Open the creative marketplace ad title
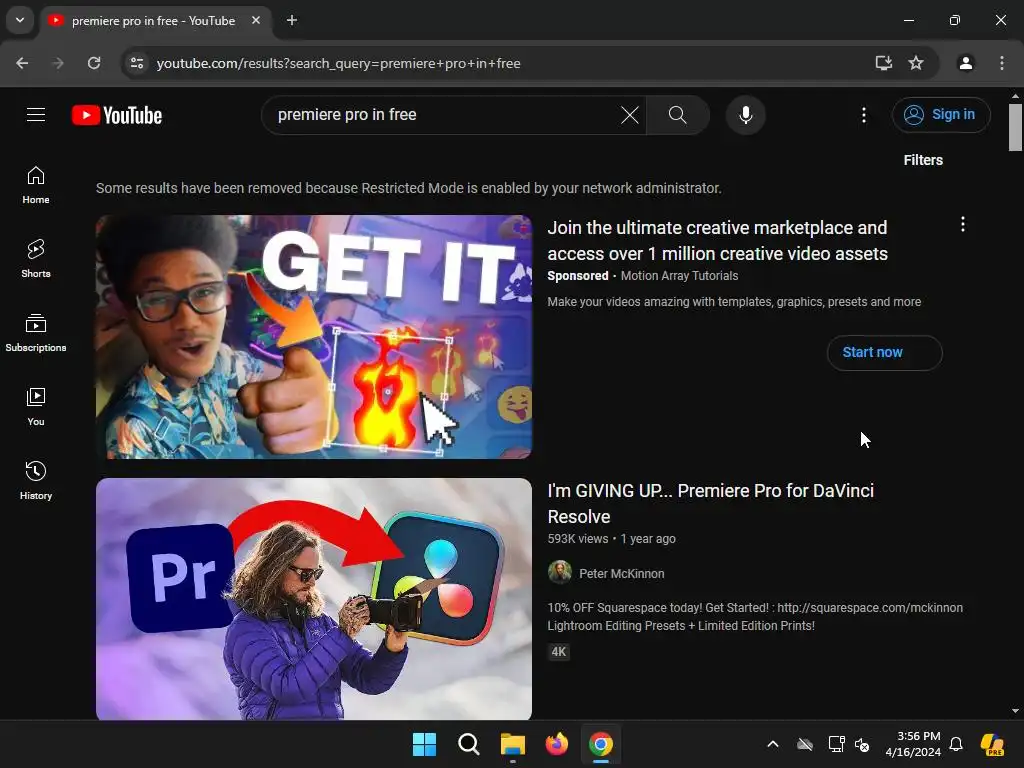The height and width of the screenshot is (768, 1024). pyautogui.click(x=717, y=240)
